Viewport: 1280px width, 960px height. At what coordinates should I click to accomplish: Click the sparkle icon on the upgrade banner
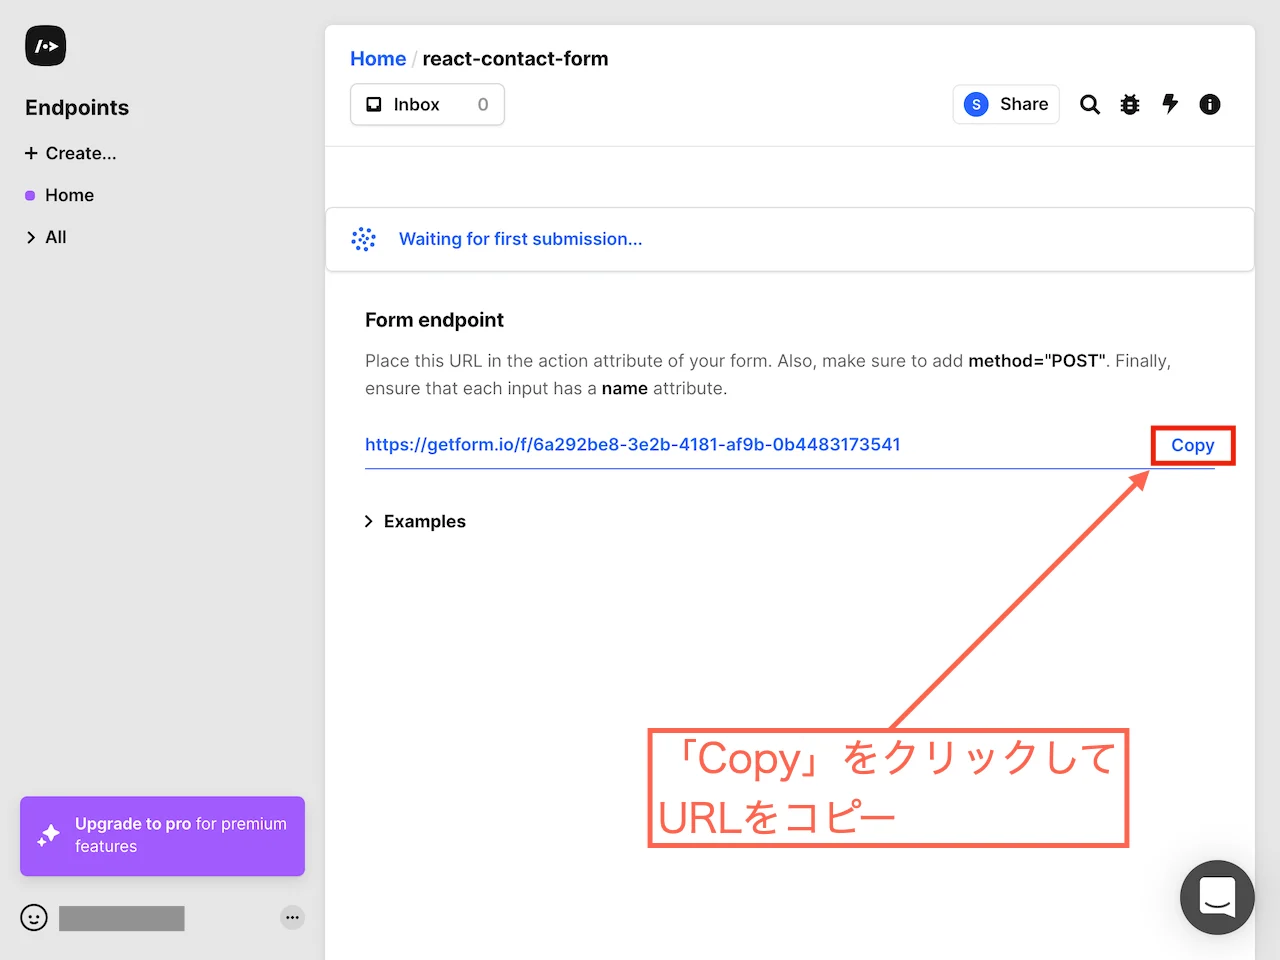[47, 836]
